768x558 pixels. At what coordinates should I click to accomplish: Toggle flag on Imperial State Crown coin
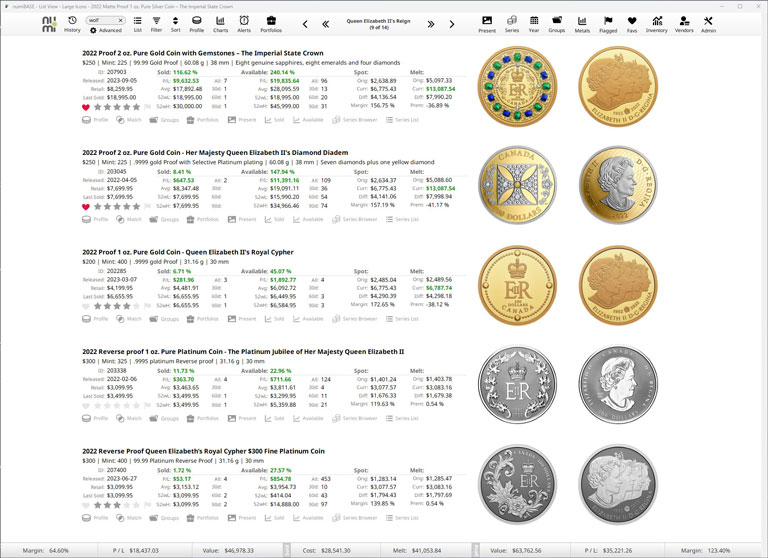(x=147, y=107)
